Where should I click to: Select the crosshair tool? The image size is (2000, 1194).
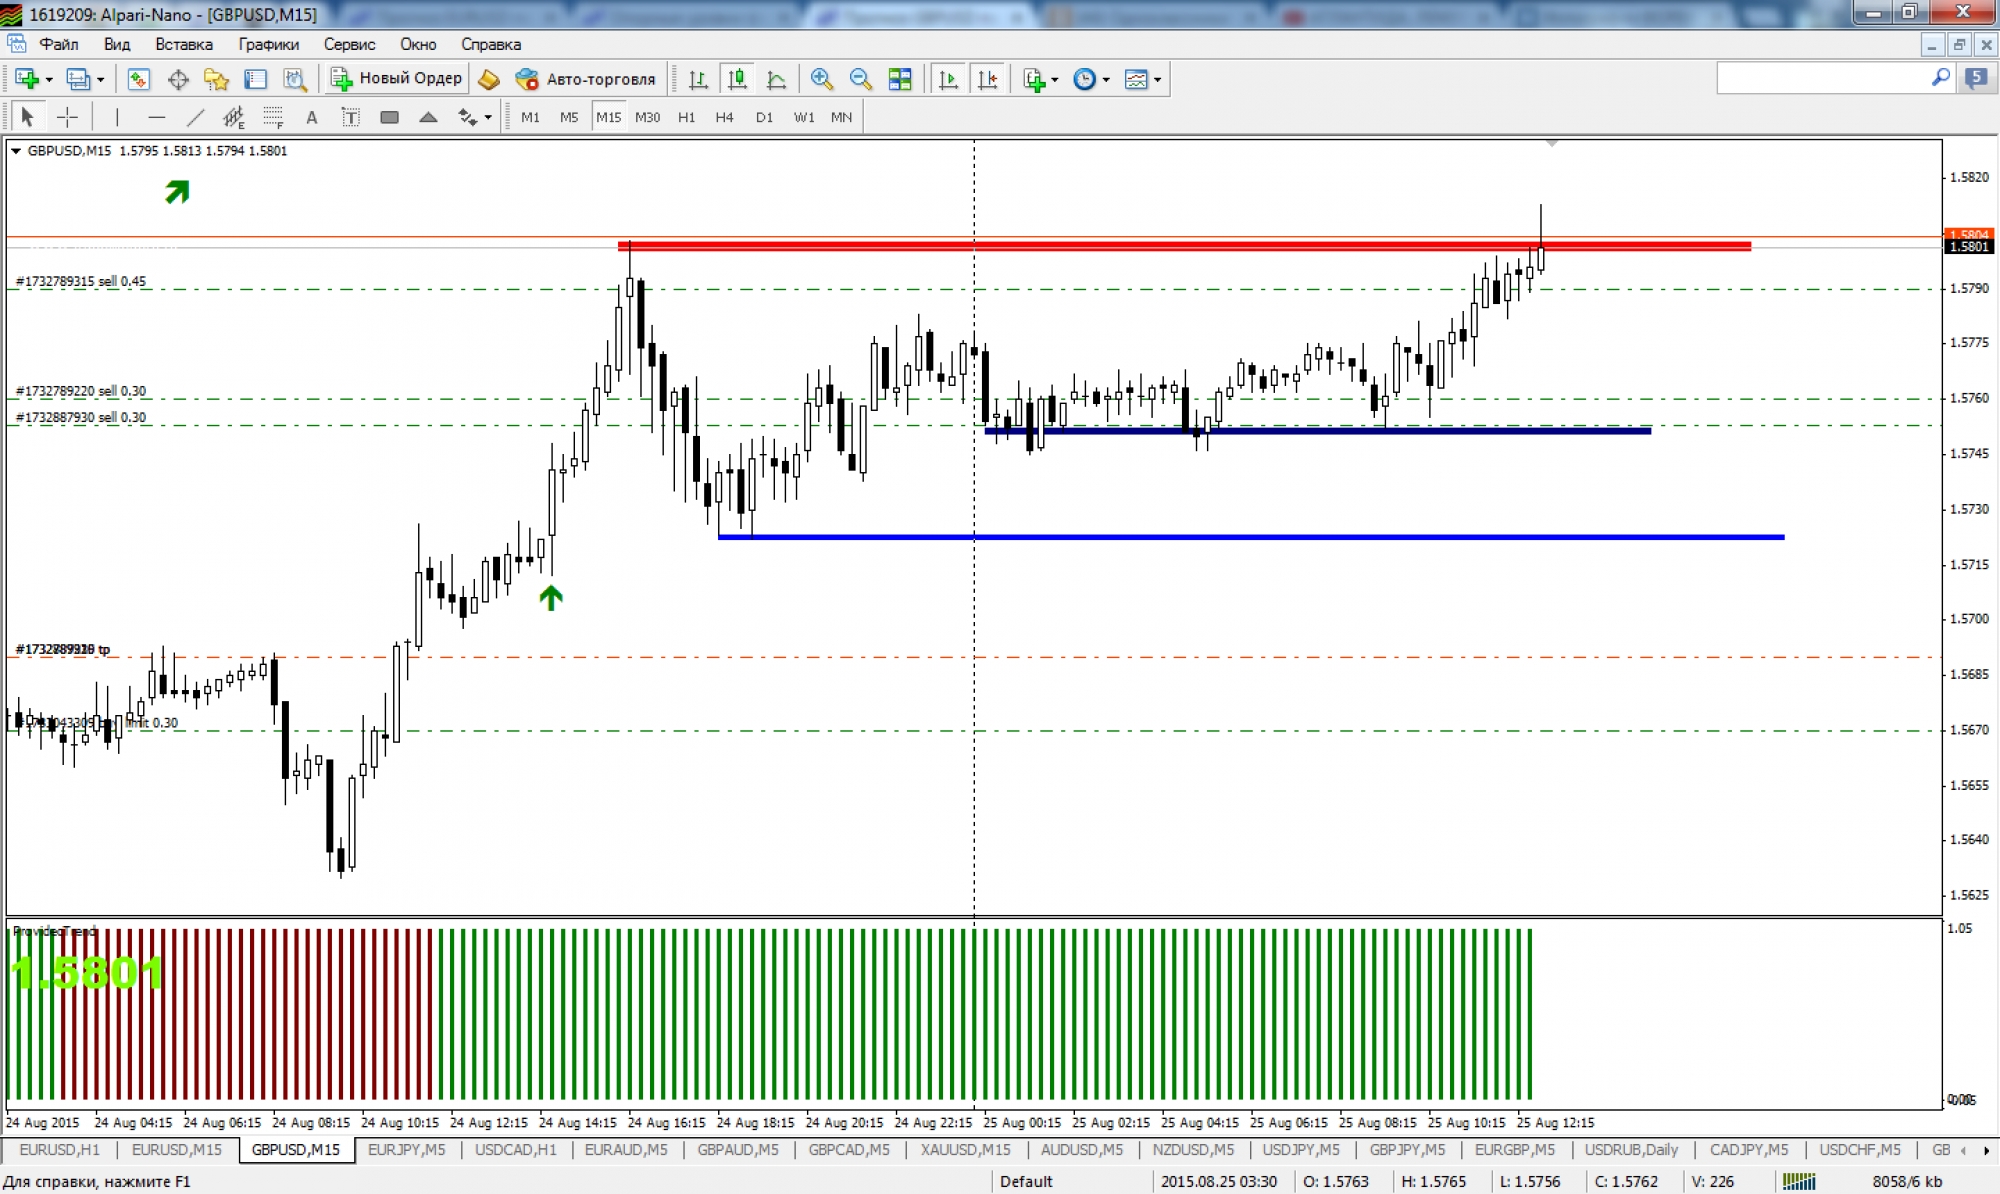click(x=67, y=117)
